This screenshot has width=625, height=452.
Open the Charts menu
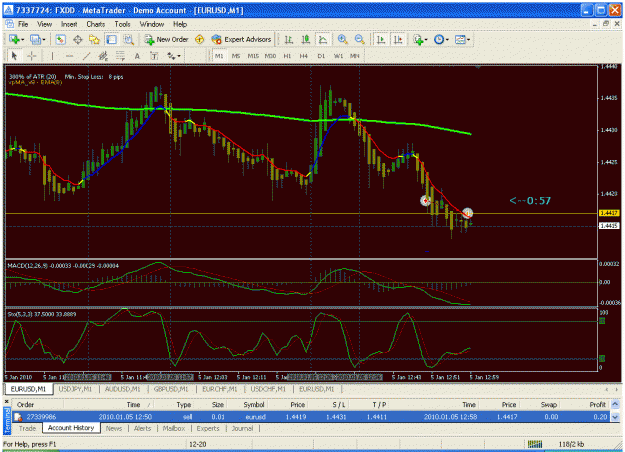(x=96, y=24)
